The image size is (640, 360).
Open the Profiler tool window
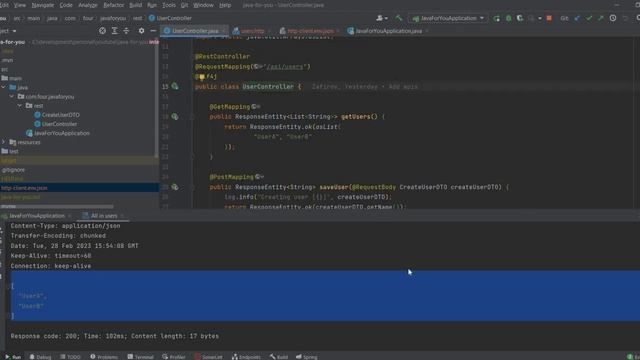point(174,357)
